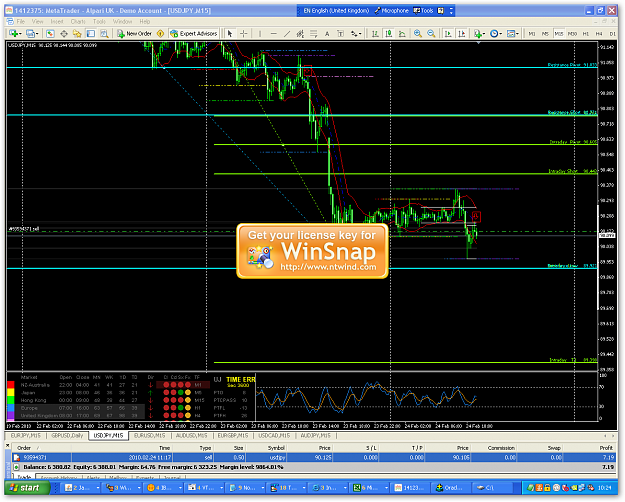This screenshot has width=625, height=502.
Task: Select the Equidistant Channel tool
Action: pos(300,34)
